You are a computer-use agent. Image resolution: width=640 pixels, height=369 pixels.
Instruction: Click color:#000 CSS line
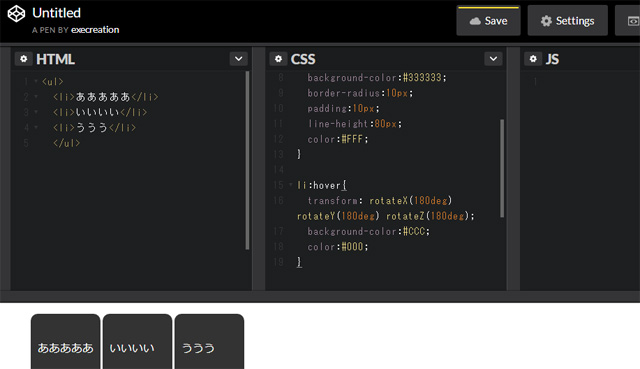pyautogui.click(x=338, y=247)
